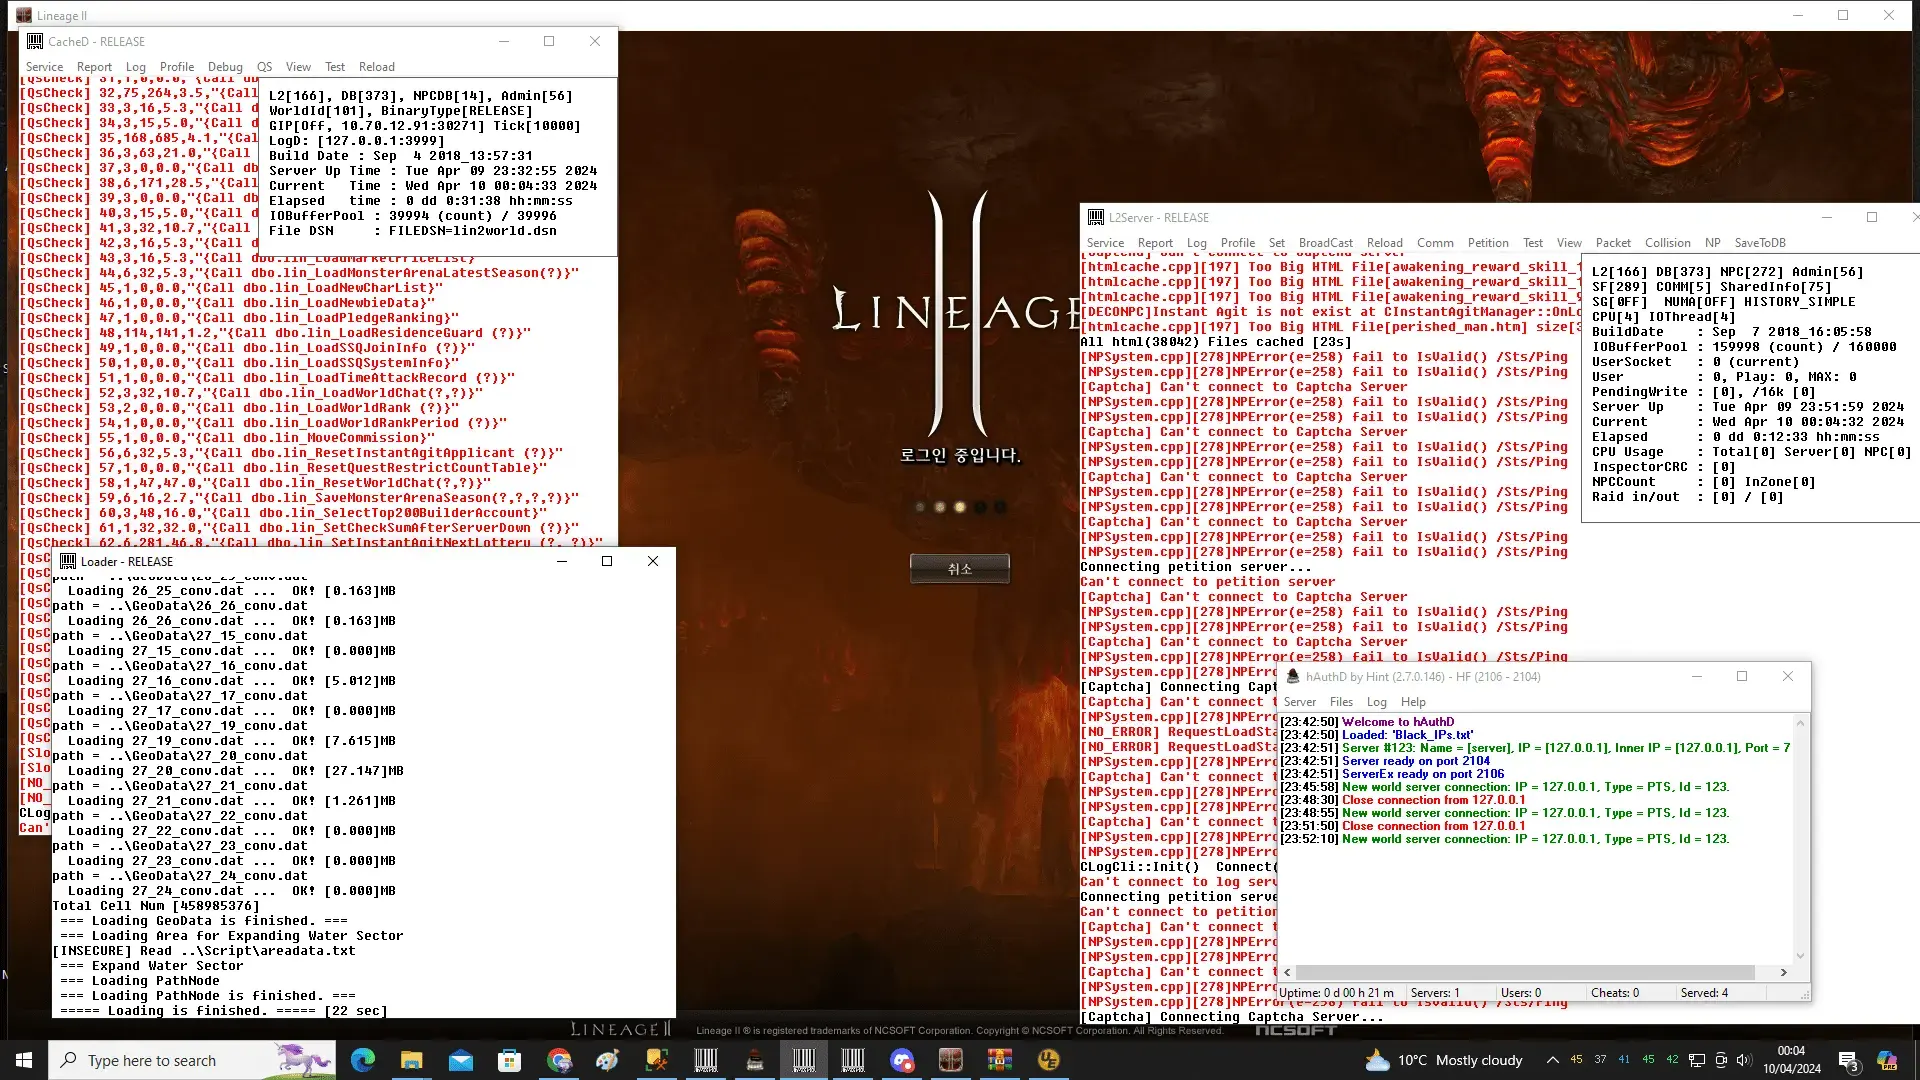Click the Meet Now tray icon
Screen dimensions: 1920x1080
coord(1721,1060)
